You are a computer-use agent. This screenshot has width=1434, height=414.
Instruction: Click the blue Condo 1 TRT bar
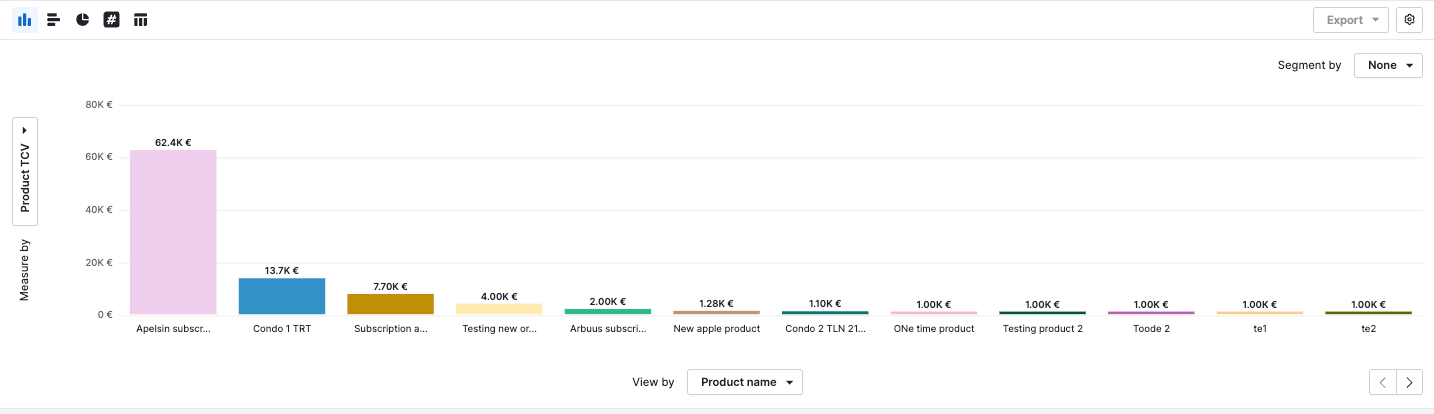pyautogui.click(x=282, y=296)
